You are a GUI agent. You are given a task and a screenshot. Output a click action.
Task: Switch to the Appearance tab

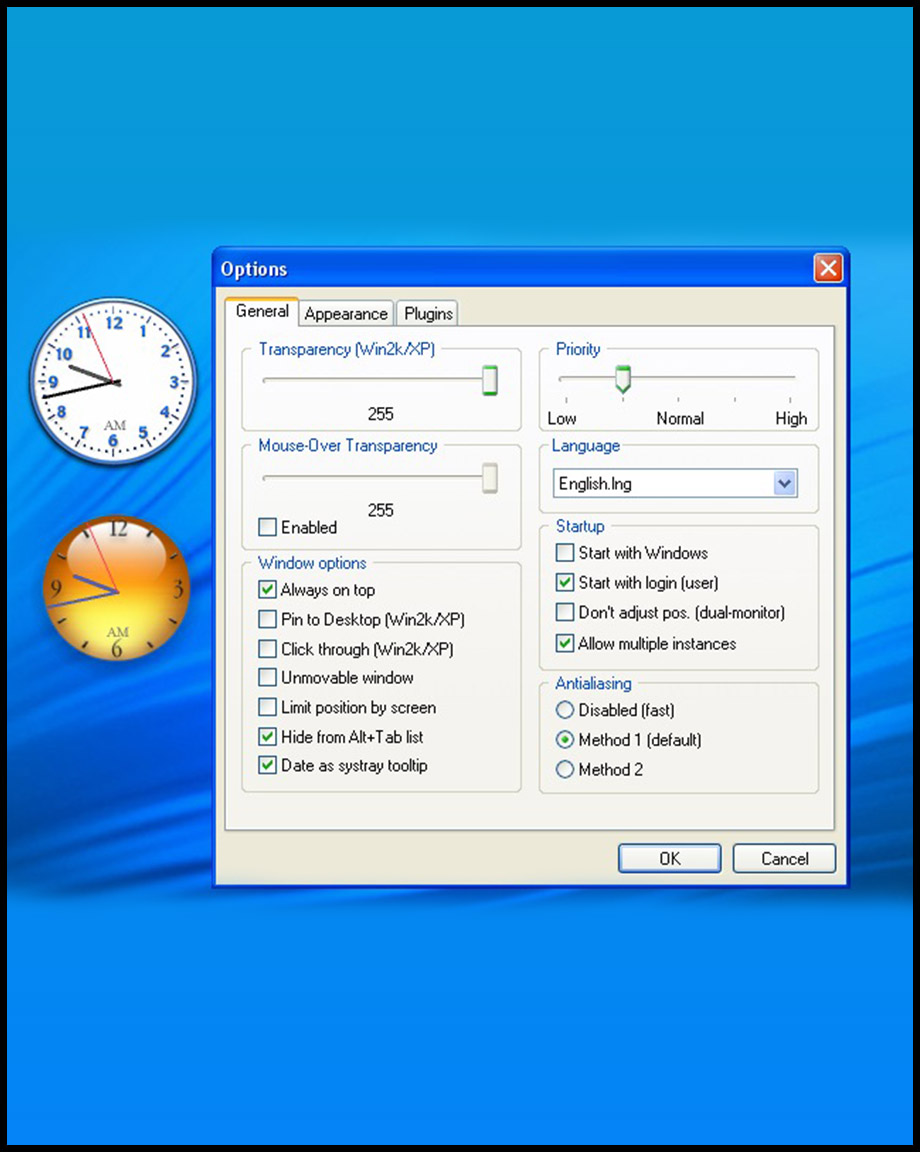345,314
